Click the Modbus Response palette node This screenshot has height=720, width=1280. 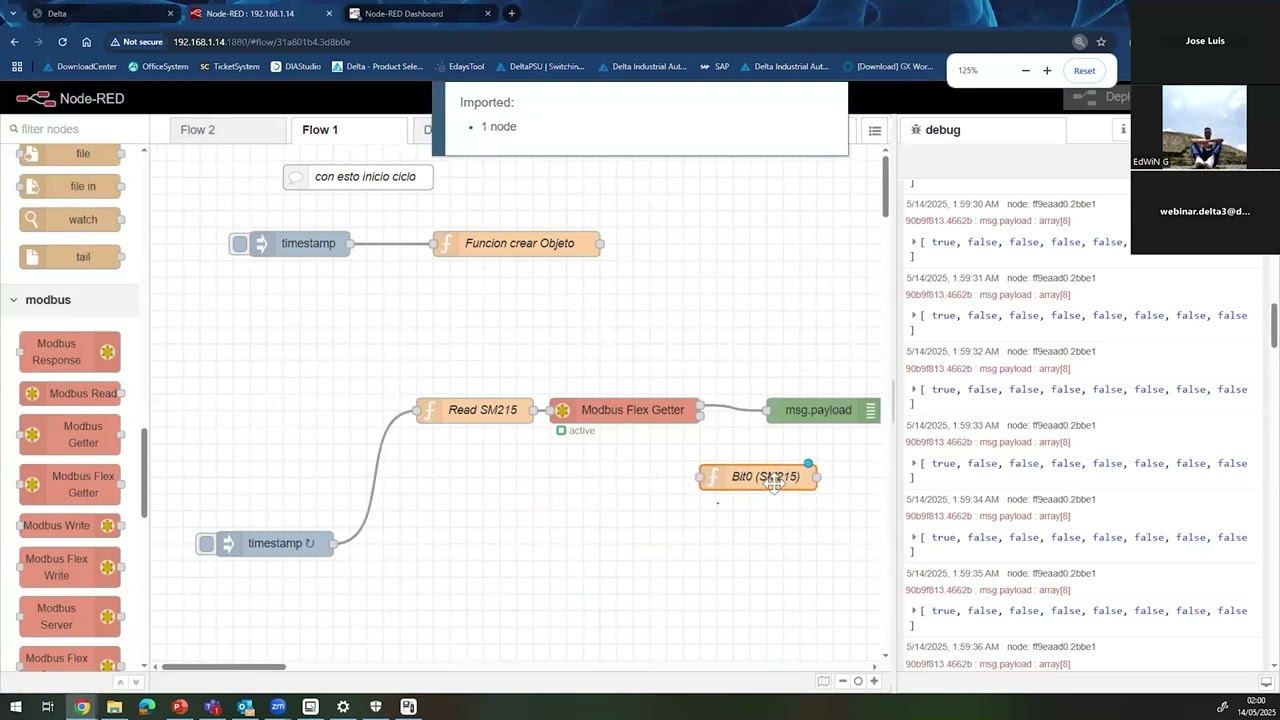(70, 352)
